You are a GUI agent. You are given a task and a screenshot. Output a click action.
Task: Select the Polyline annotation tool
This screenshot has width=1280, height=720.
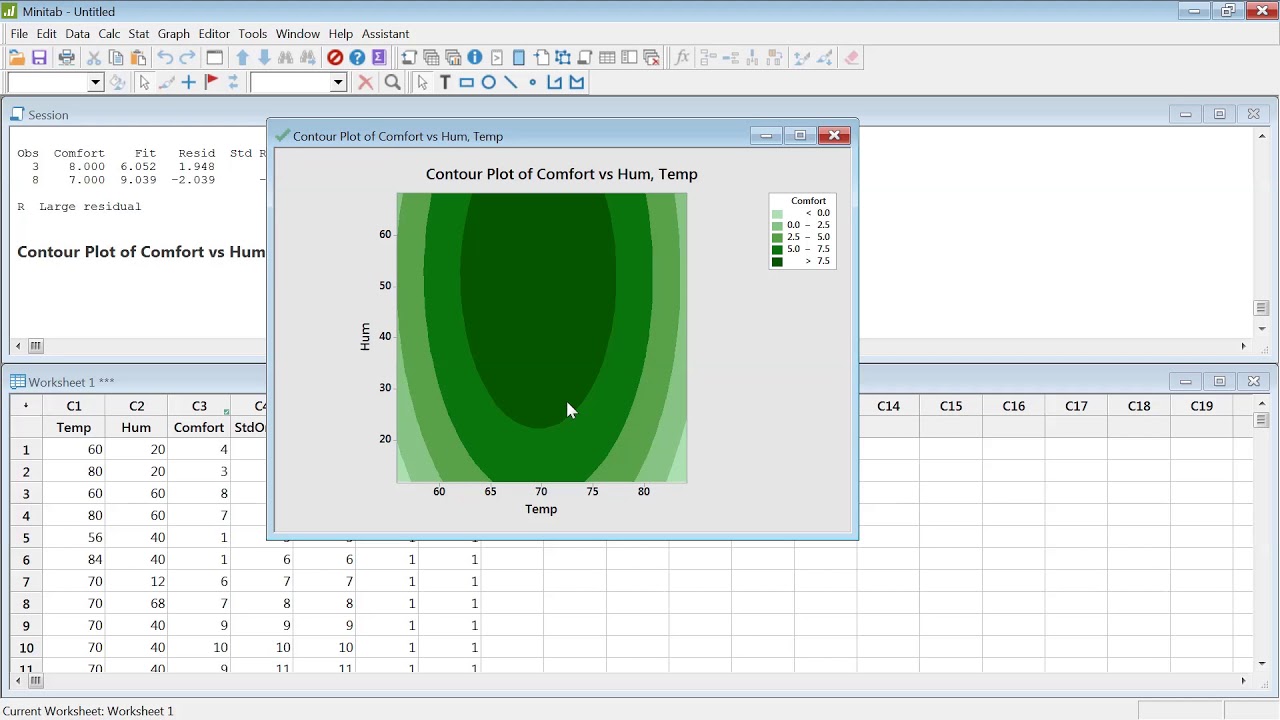555,83
